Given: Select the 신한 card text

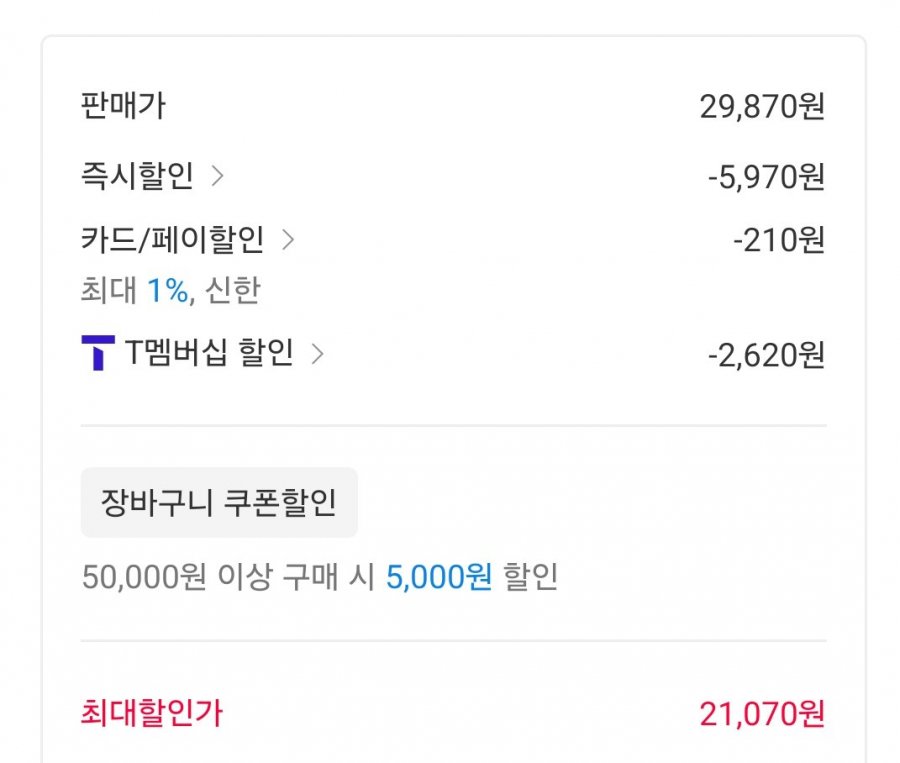Looking at the screenshot, I should tap(232, 290).
